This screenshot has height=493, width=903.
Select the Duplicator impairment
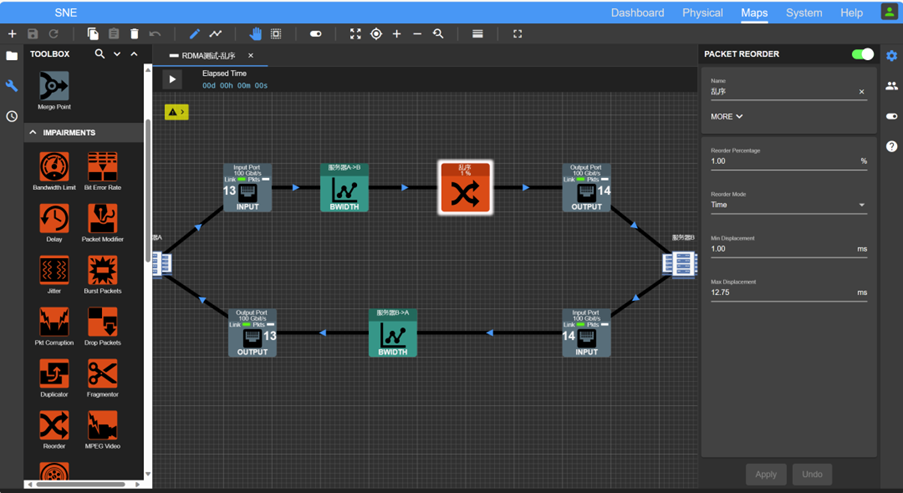click(54, 378)
